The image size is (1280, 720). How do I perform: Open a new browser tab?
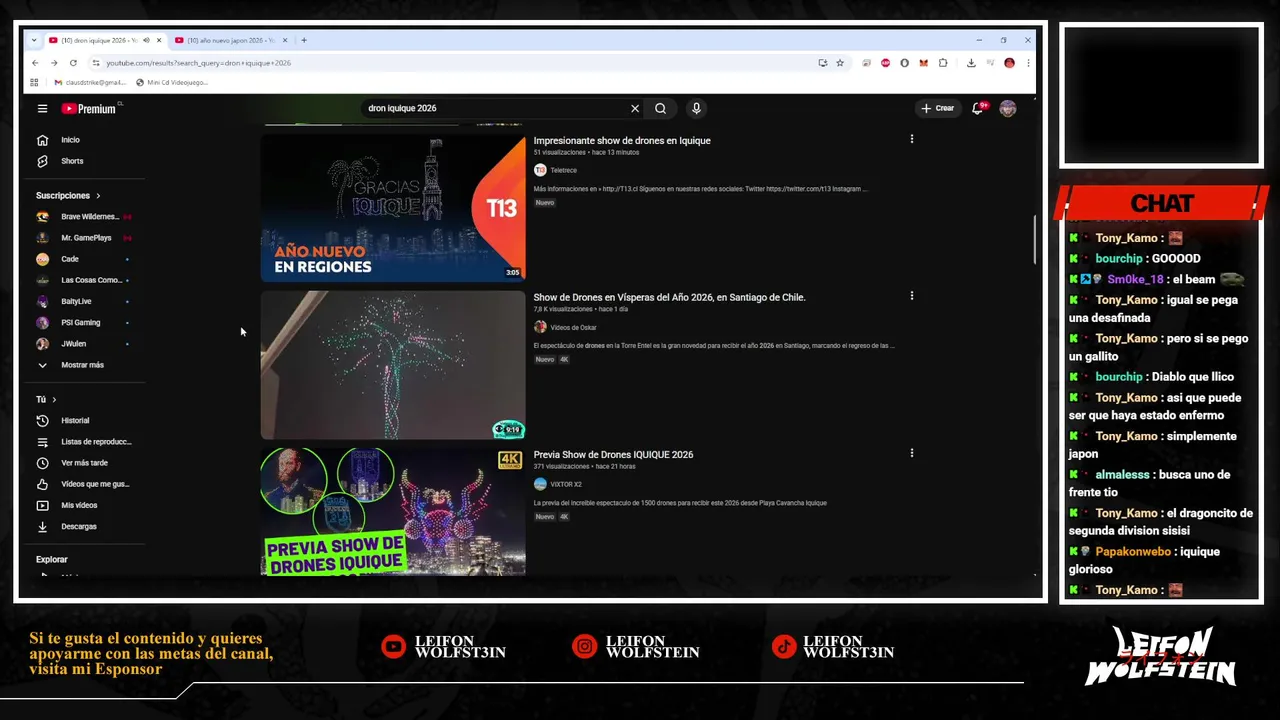click(304, 41)
